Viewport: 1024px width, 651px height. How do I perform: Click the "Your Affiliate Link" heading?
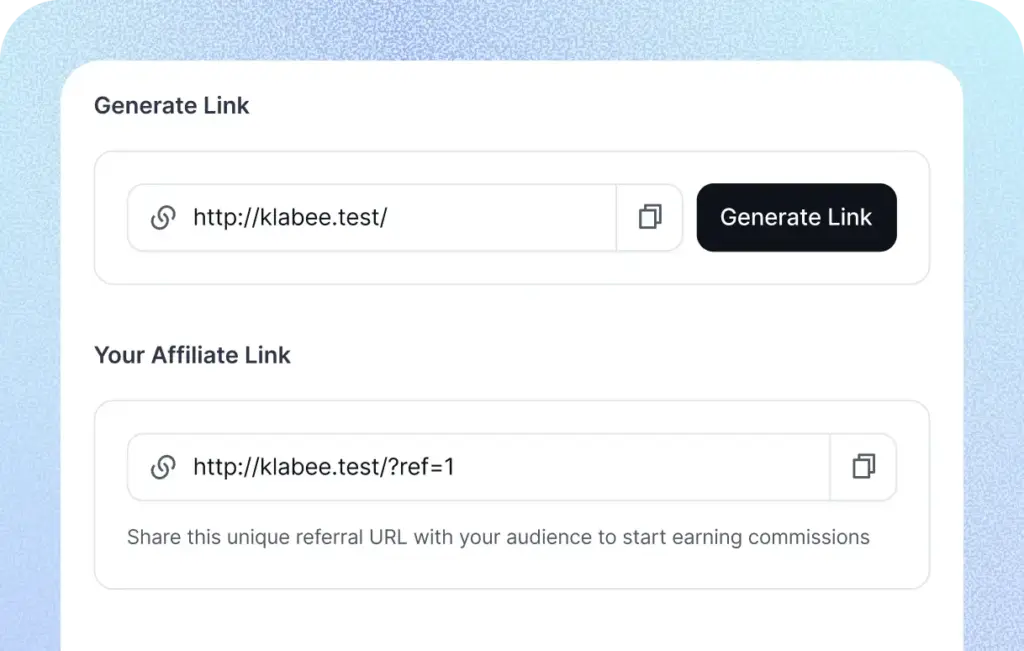pyautogui.click(x=192, y=355)
